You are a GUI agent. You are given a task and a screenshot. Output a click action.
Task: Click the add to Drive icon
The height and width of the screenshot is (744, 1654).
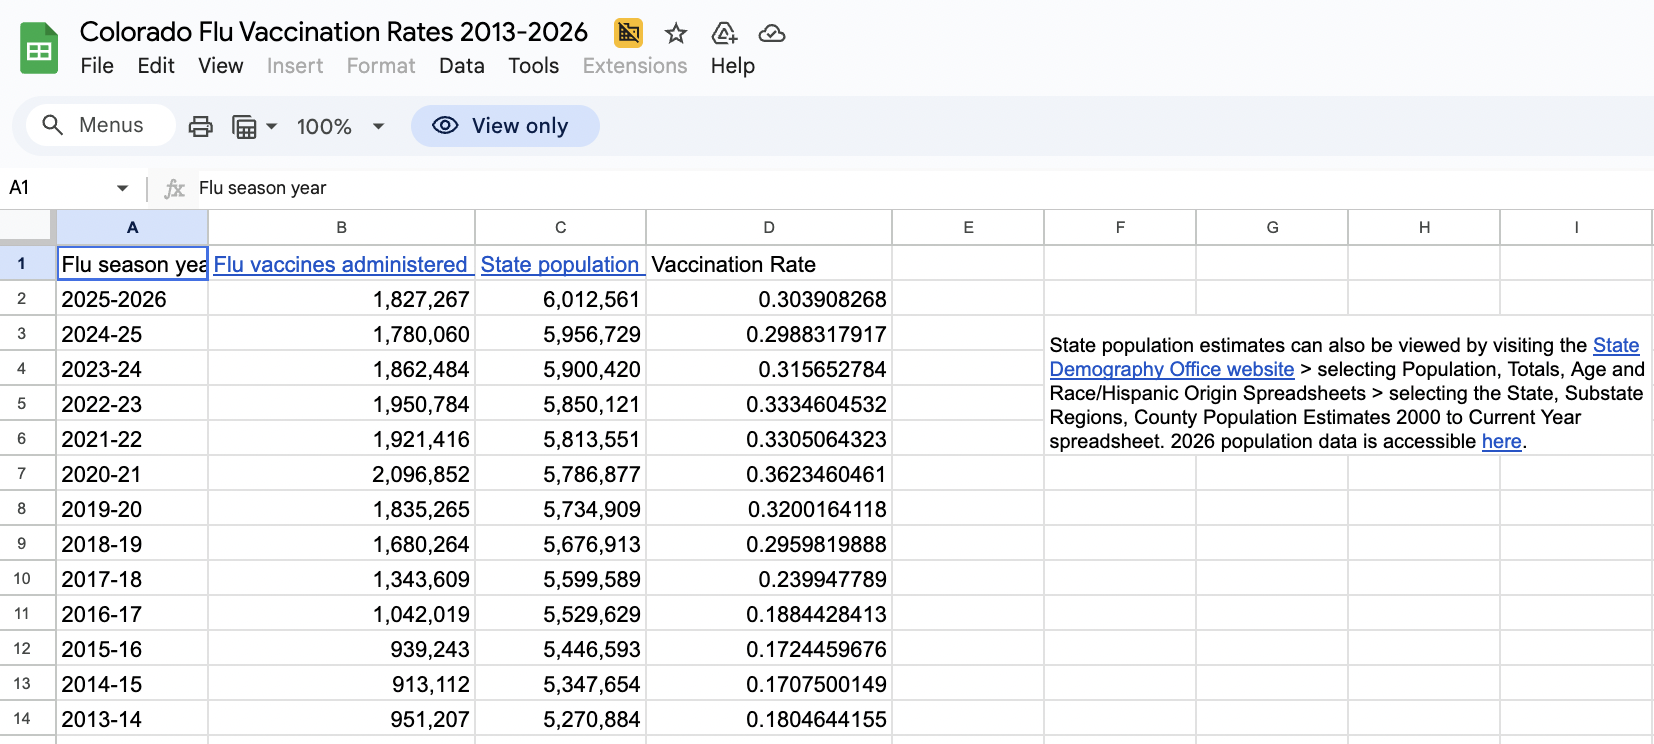point(724,33)
